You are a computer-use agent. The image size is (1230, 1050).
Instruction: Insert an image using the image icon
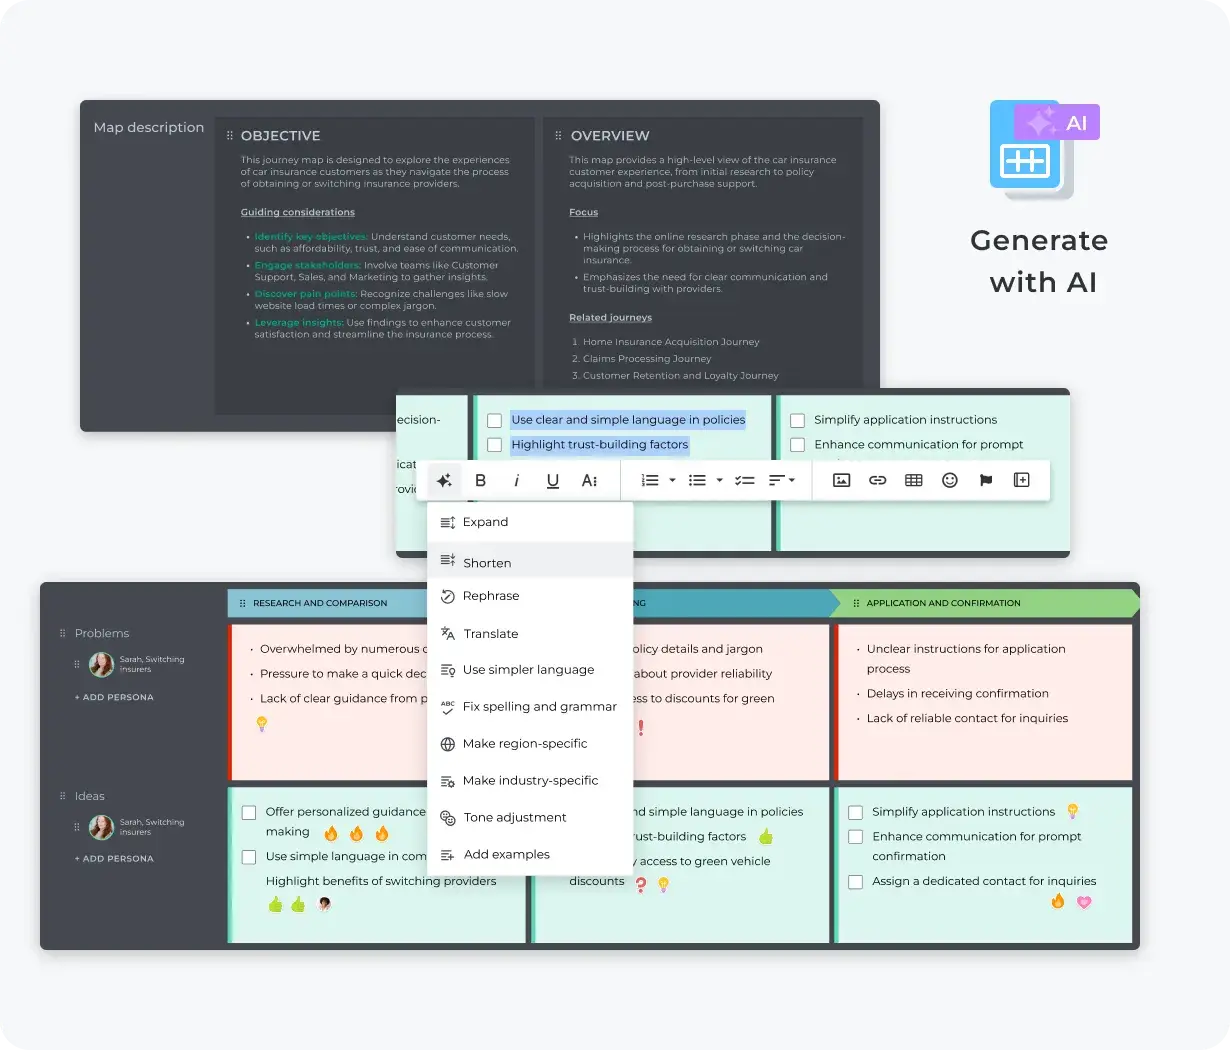(841, 480)
